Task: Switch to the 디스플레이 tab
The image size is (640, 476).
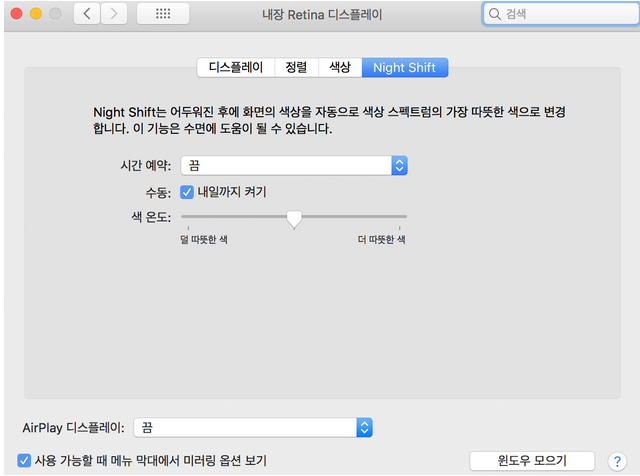Action: coord(236,67)
